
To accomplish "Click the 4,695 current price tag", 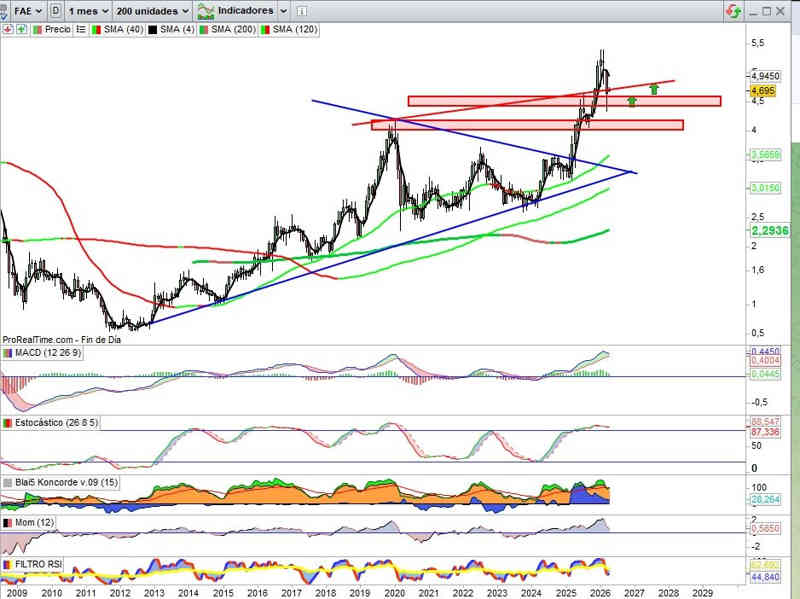I will (761, 90).
